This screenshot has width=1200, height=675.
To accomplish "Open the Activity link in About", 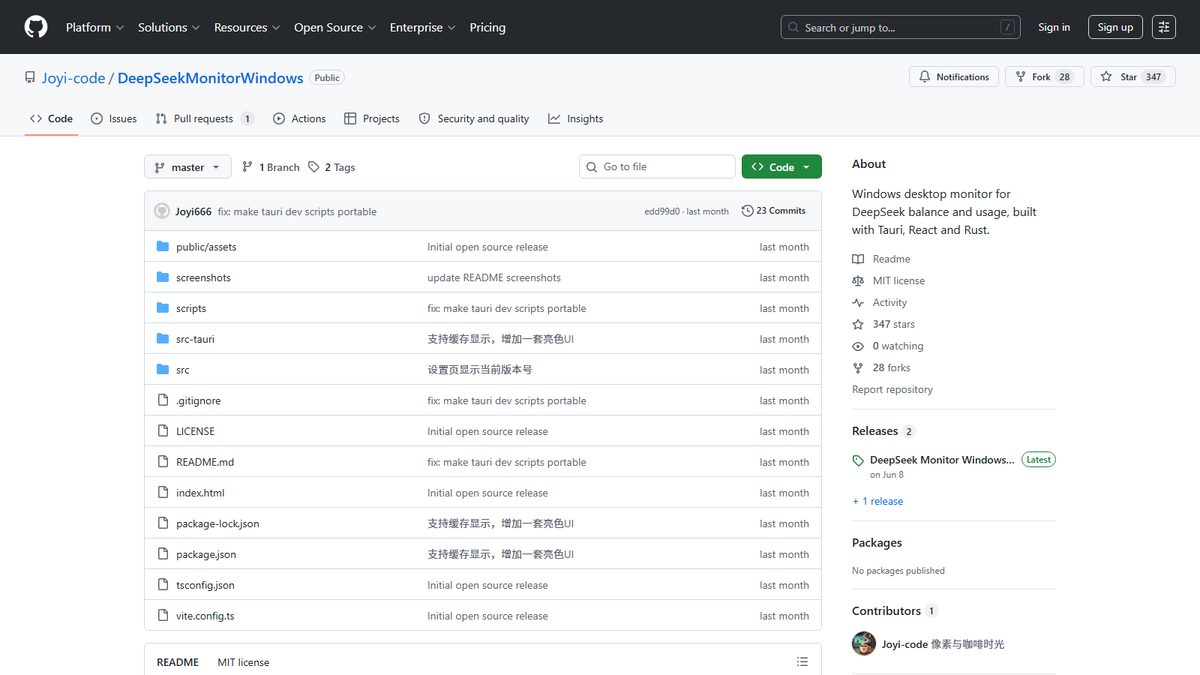I will [880, 303].
